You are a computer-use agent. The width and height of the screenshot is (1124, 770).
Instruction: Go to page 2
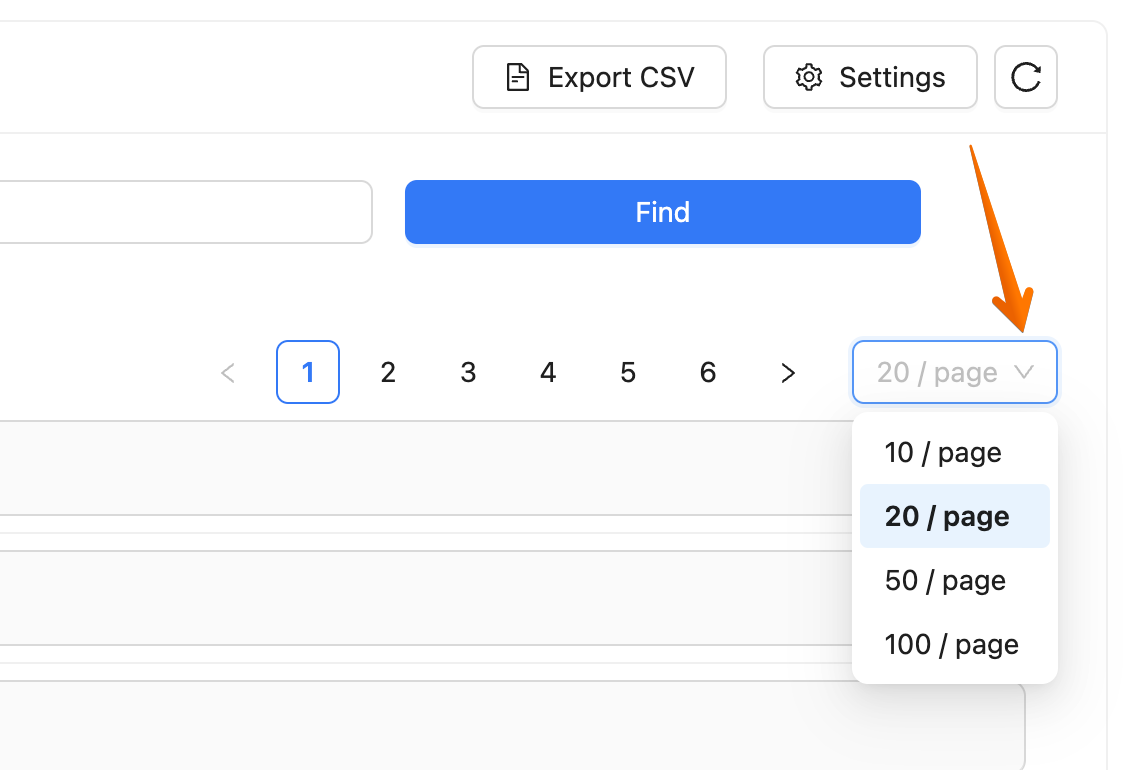tap(388, 372)
